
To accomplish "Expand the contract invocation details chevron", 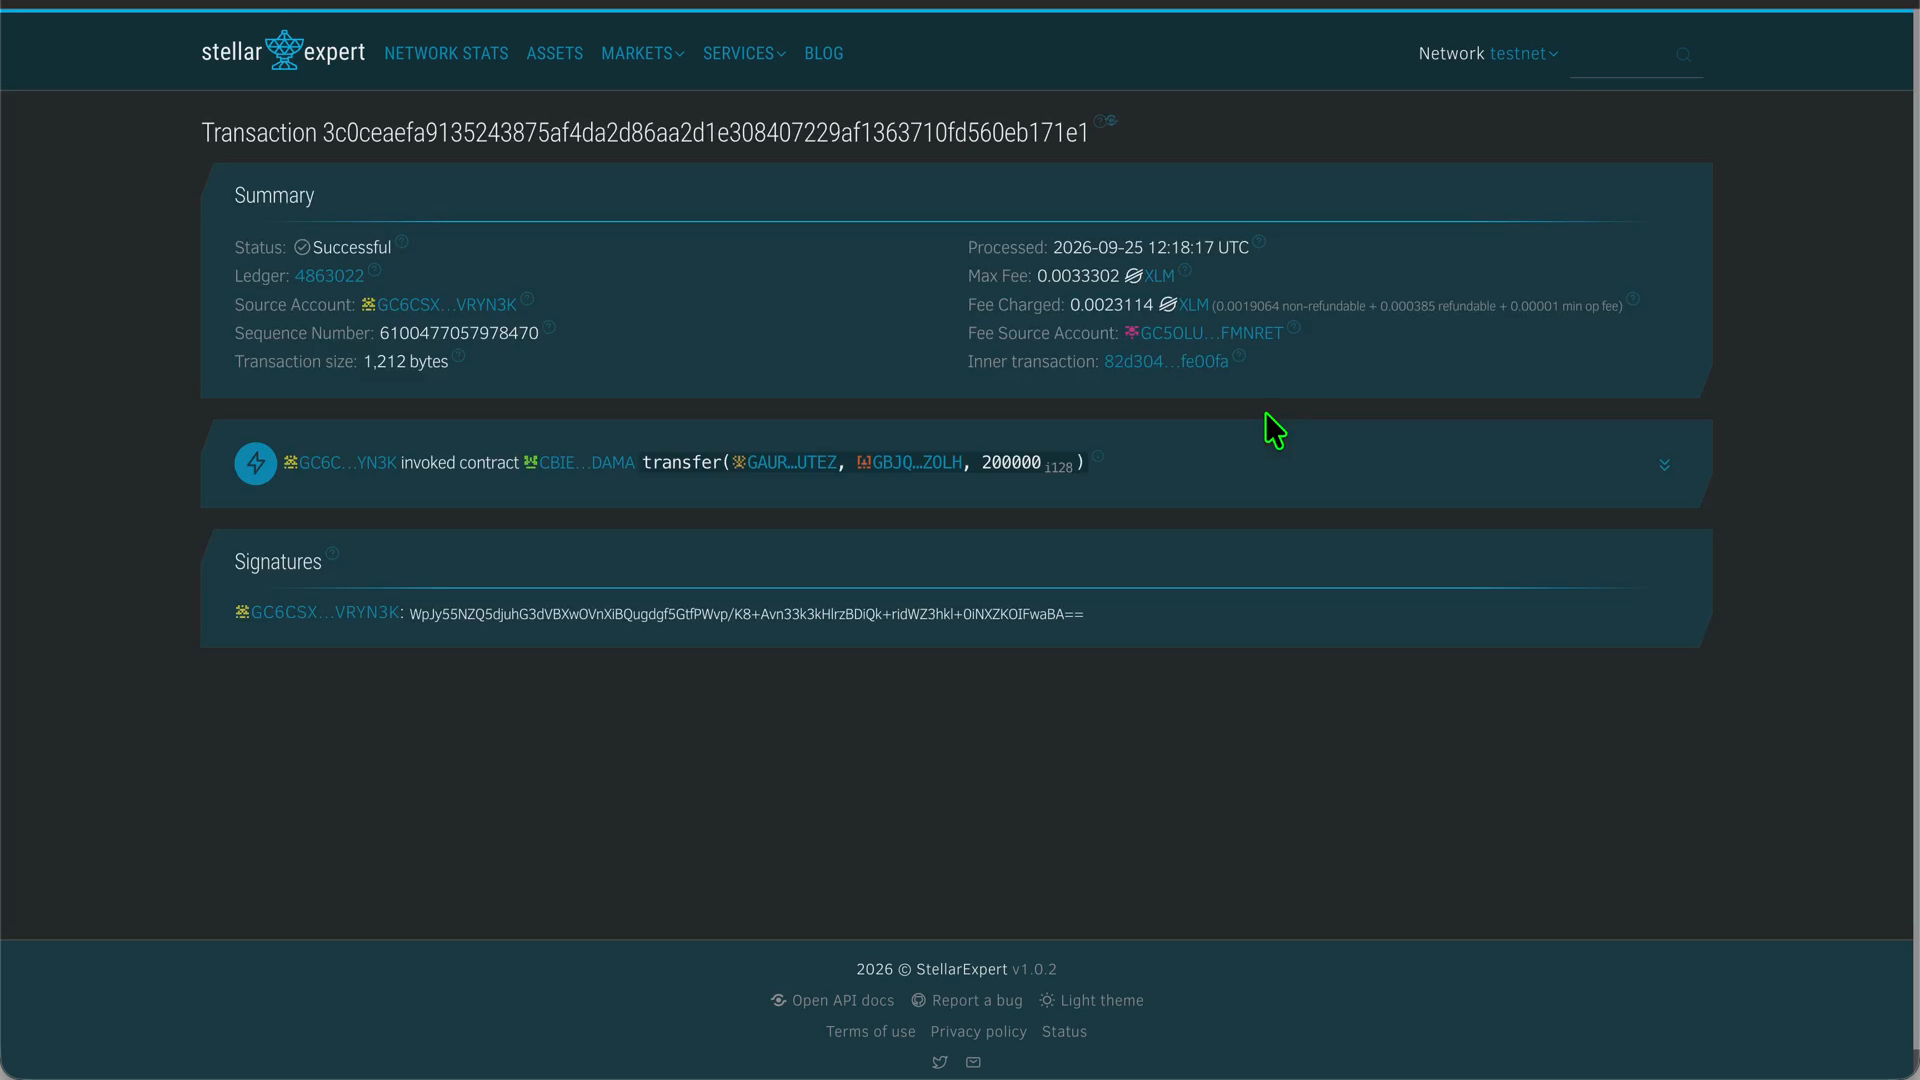I will [x=1664, y=465].
